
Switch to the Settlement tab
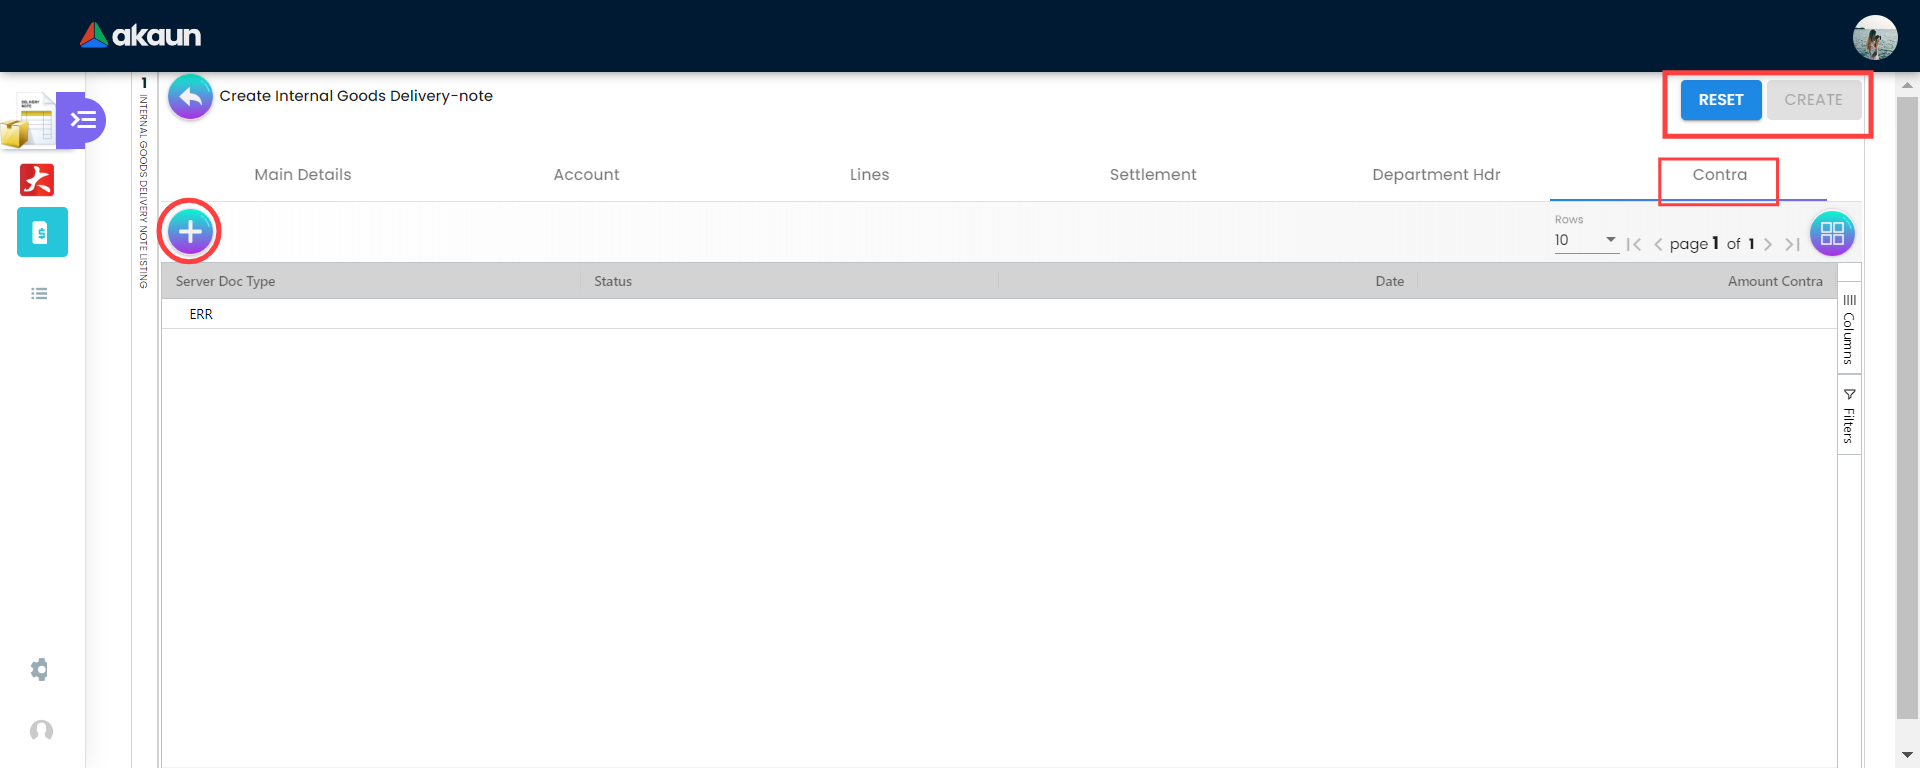(x=1153, y=175)
